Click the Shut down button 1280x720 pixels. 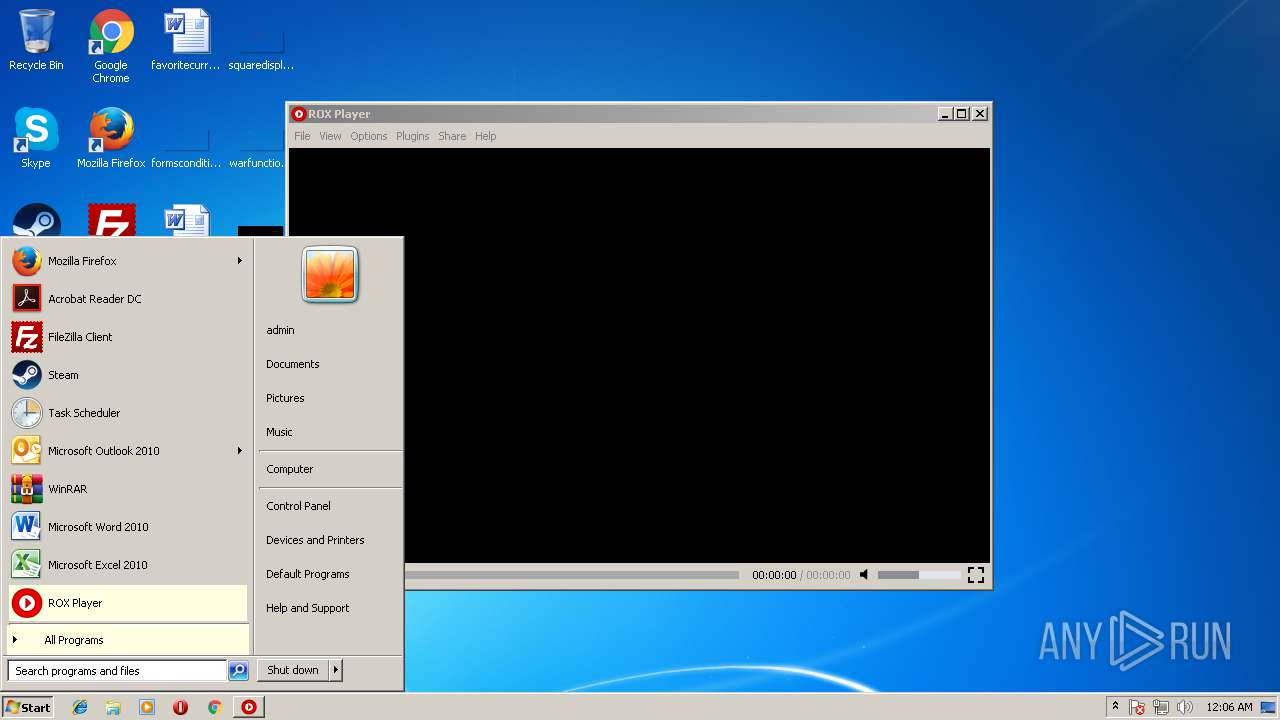(x=293, y=670)
